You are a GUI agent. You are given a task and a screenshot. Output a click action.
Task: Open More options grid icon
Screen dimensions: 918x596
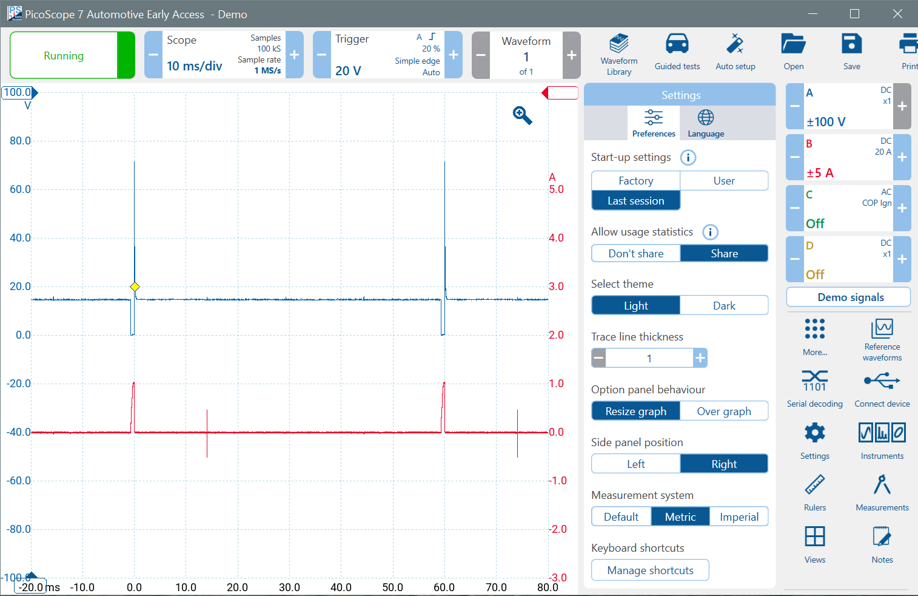pos(814,337)
